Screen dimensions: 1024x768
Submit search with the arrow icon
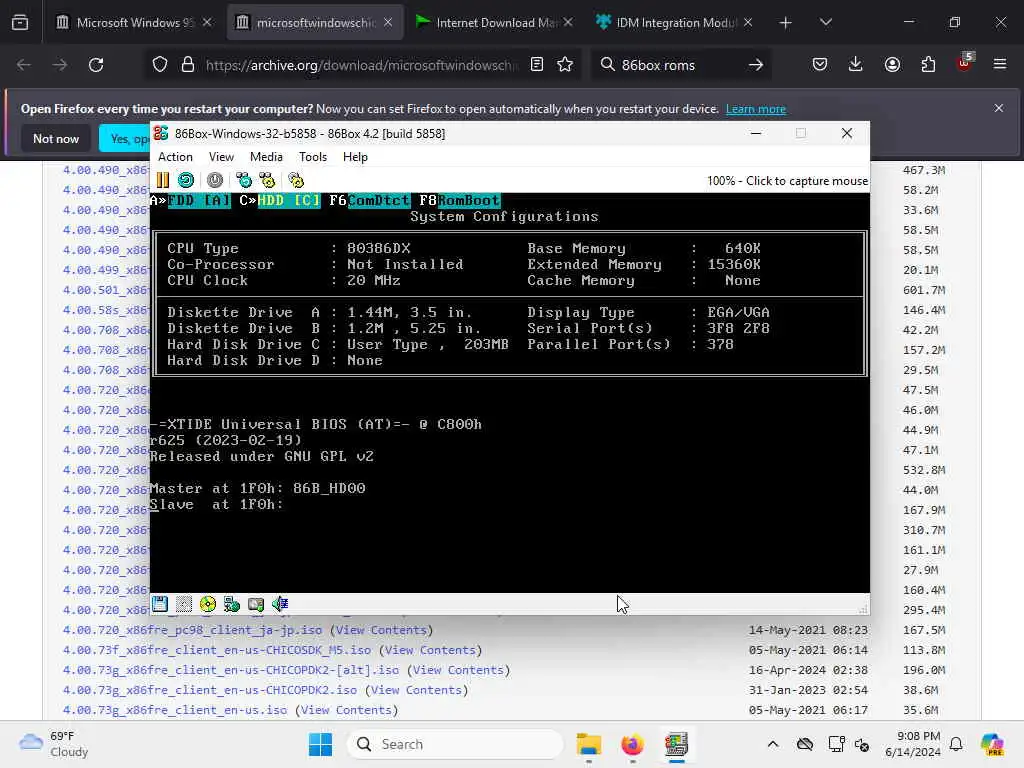click(x=756, y=65)
